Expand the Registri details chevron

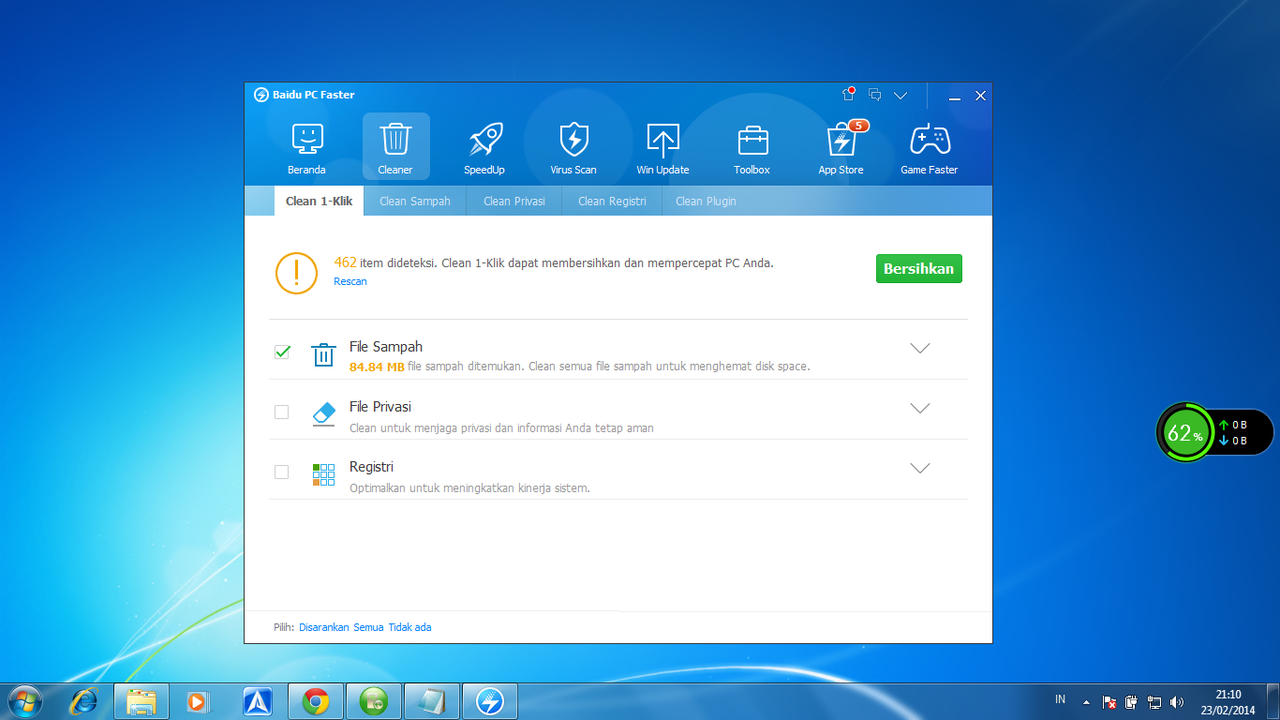(x=920, y=468)
